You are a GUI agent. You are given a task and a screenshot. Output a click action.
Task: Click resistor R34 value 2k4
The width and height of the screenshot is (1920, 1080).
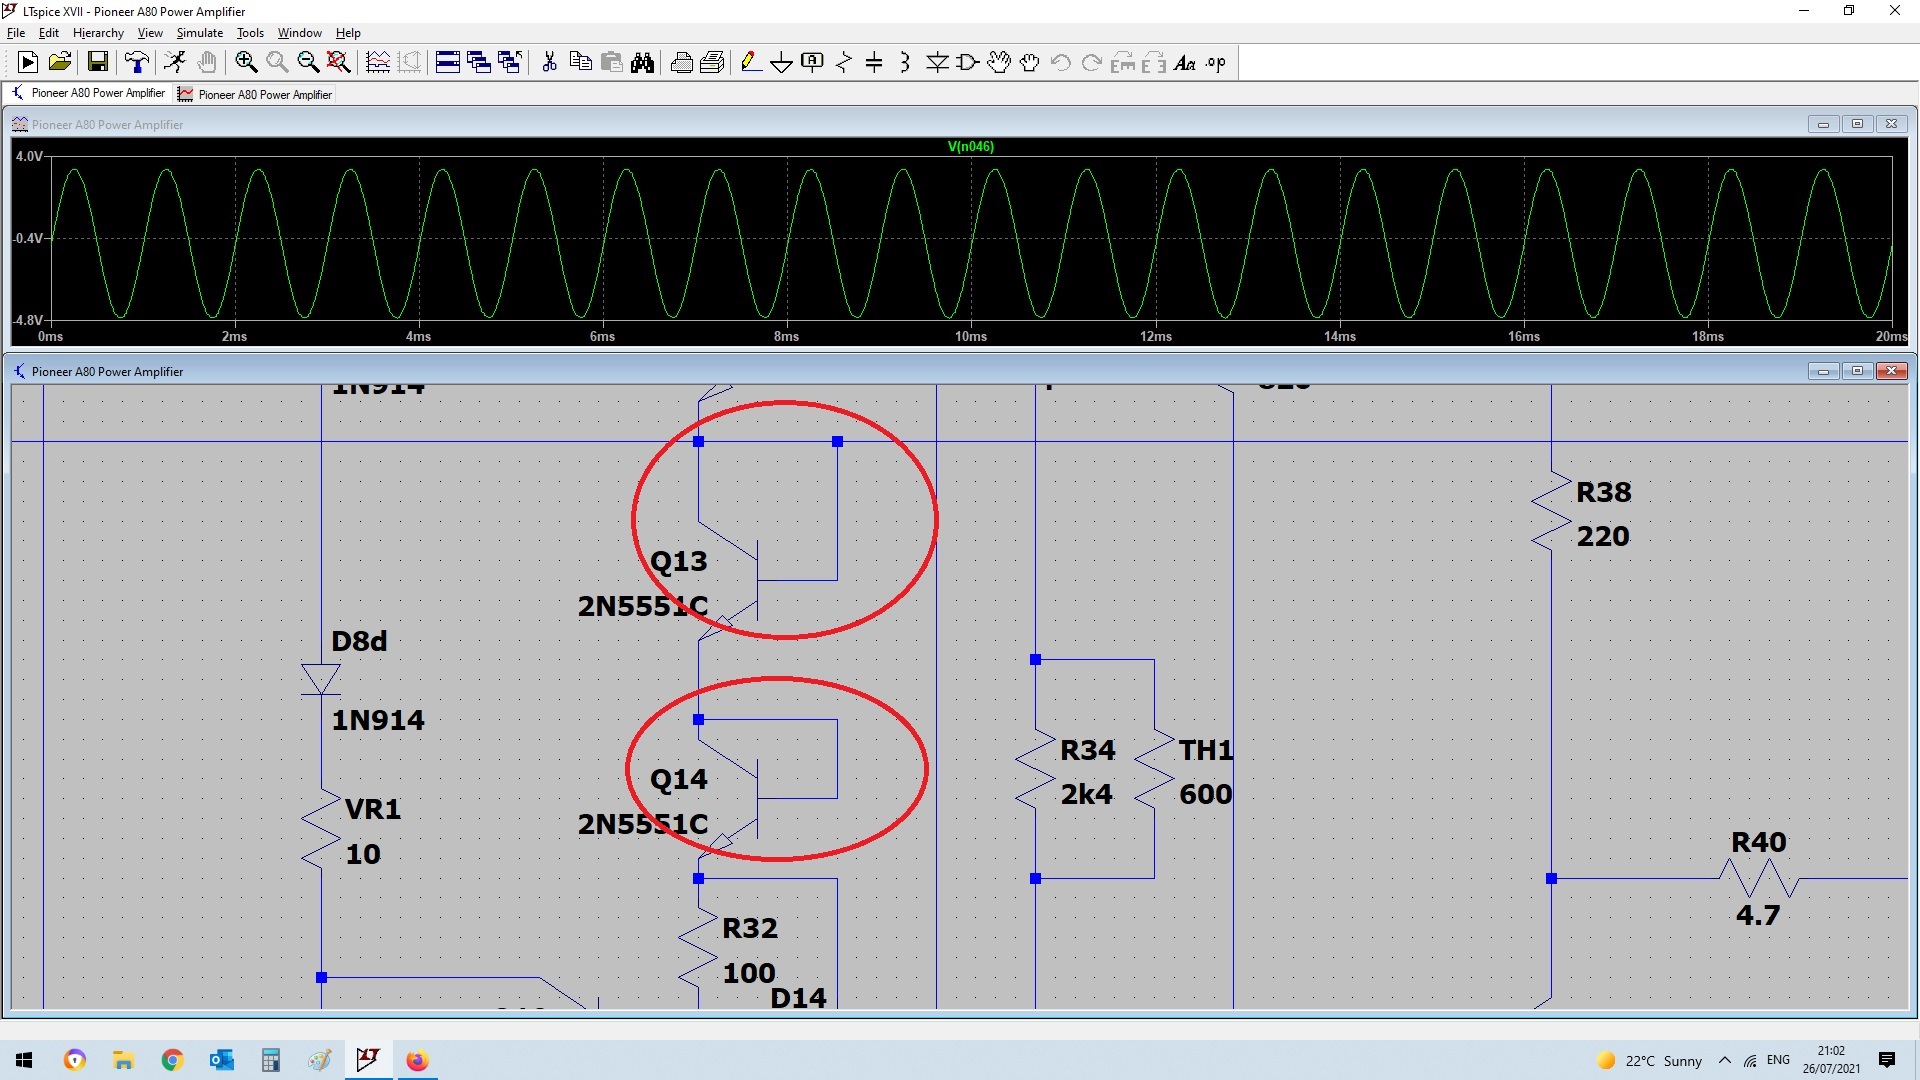coord(1087,794)
